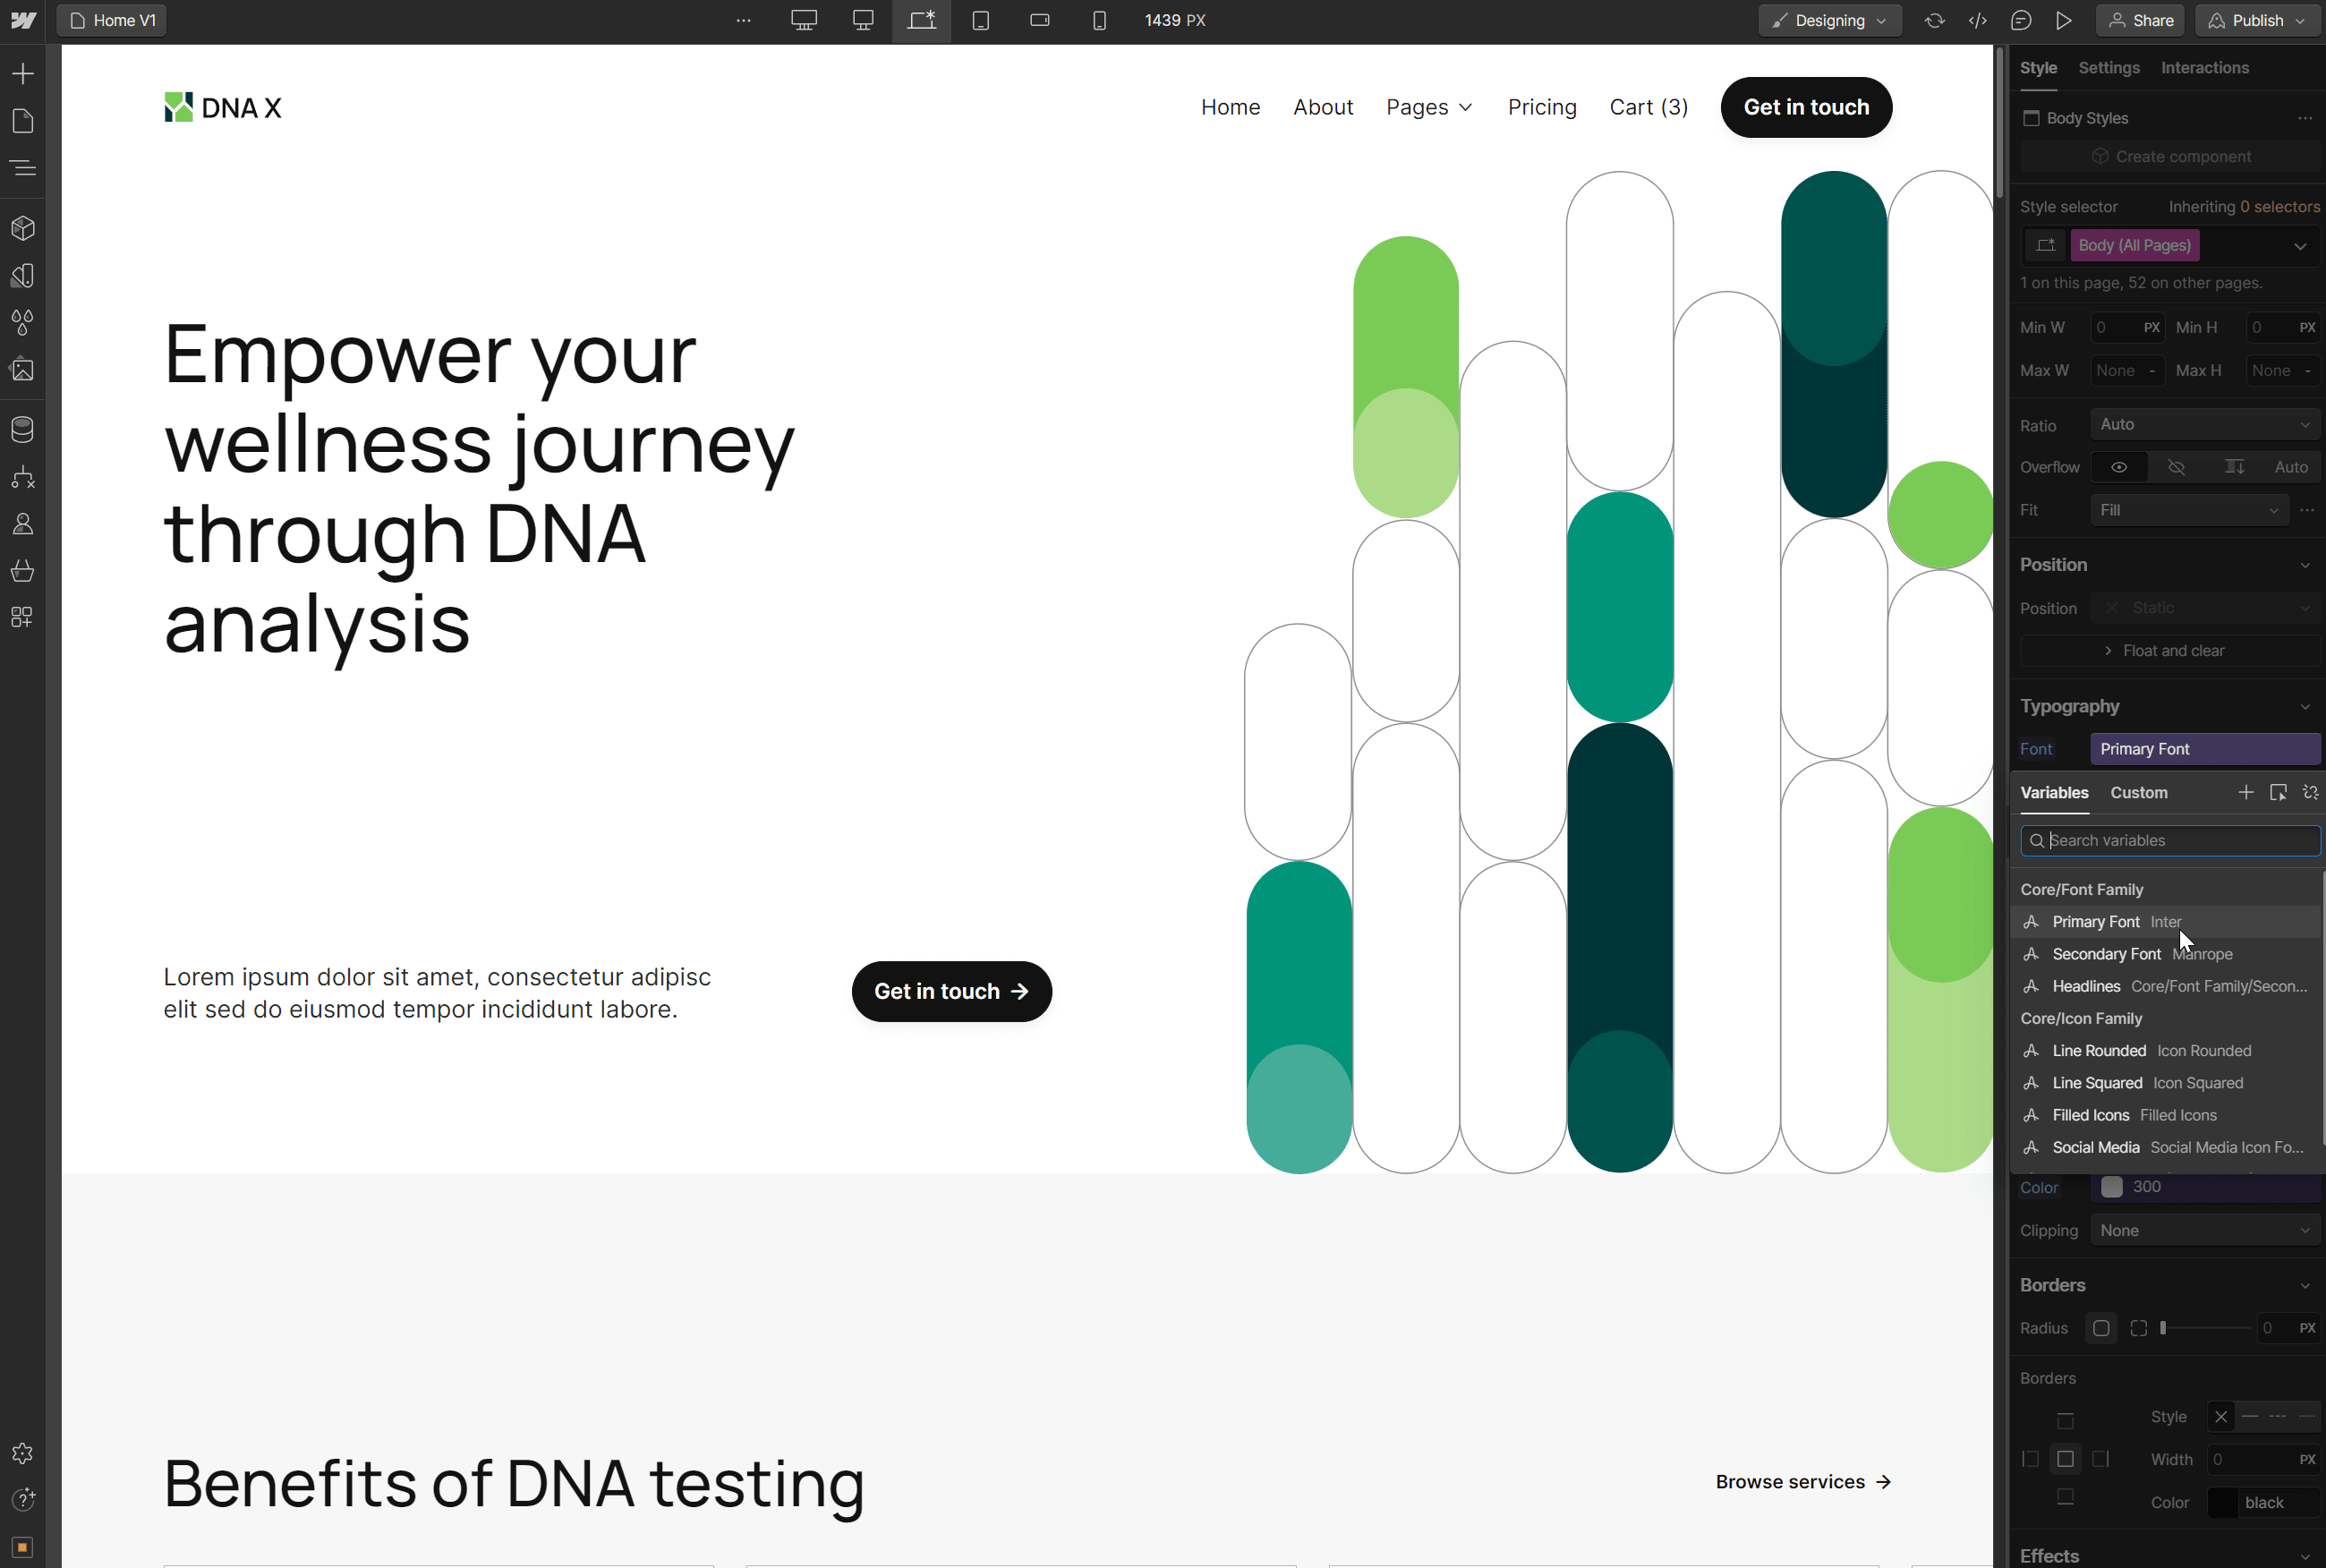
Task: Expand the Body (All Pages) selector dropdown
Action: [2300, 246]
